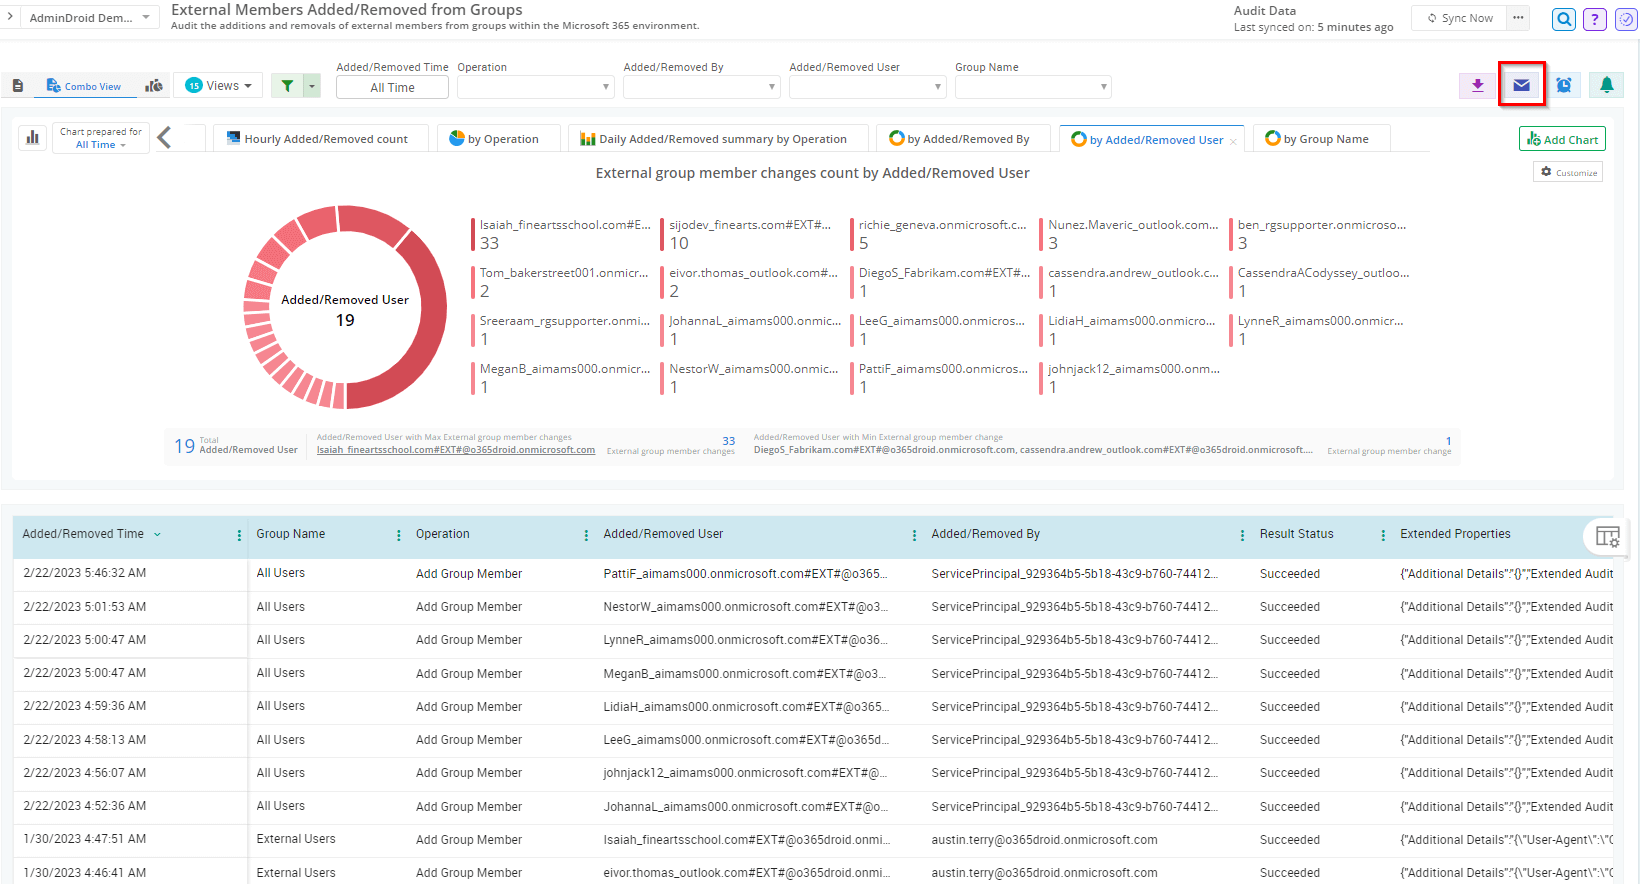Click the purple help question mark icon
Image resolution: width=1640 pixels, height=884 pixels.
click(x=1595, y=19)
